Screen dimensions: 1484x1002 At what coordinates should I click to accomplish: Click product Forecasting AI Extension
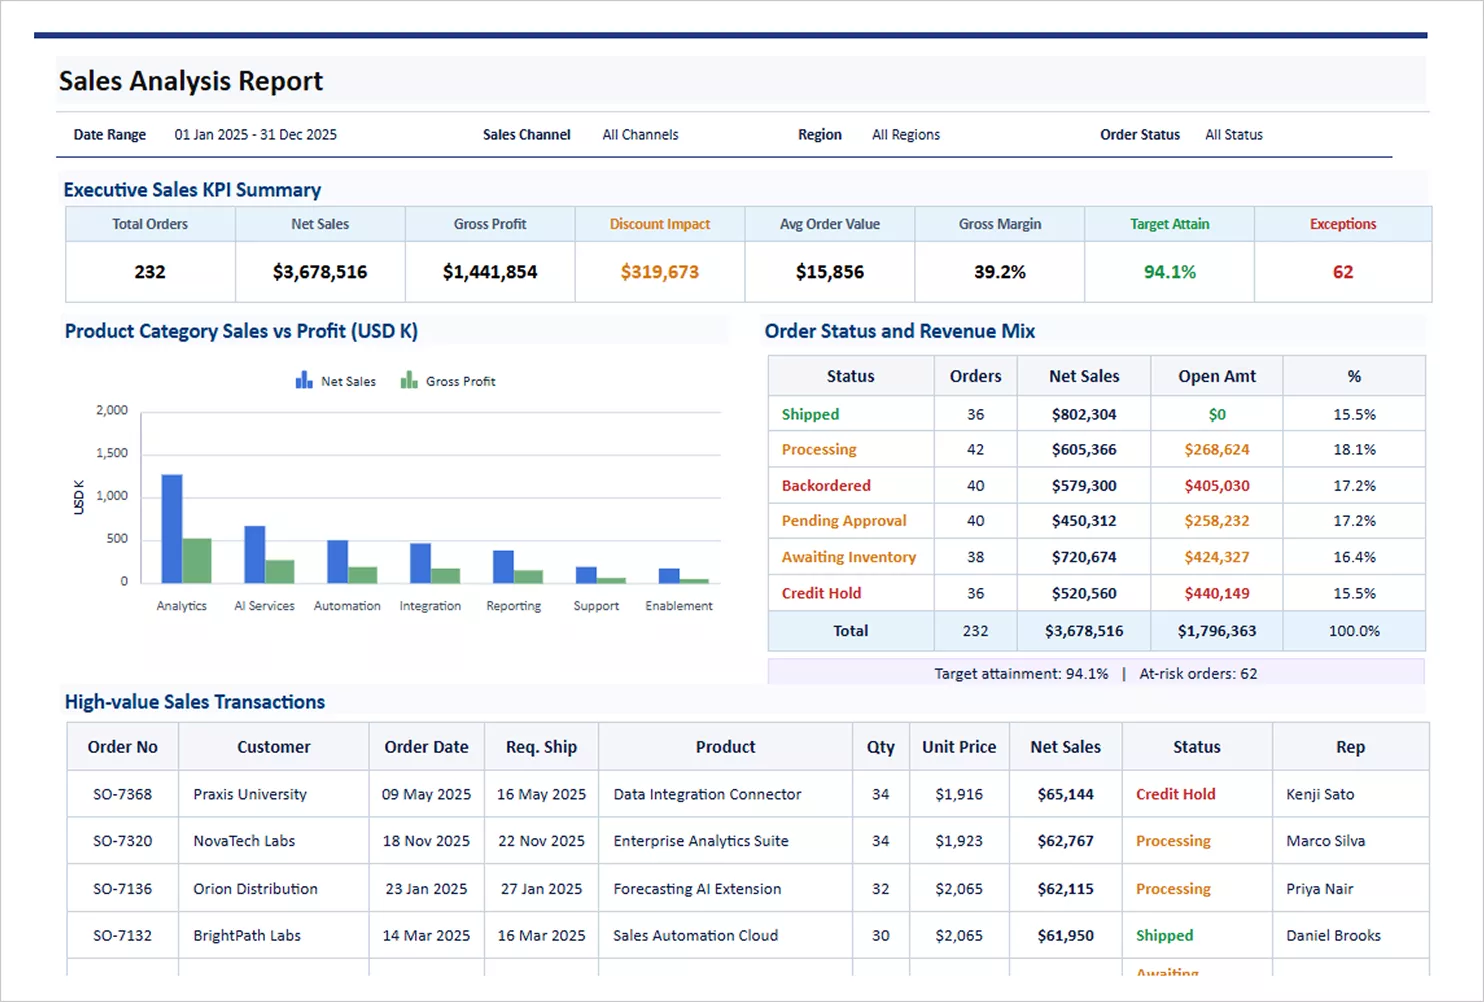tap(697, 889)
